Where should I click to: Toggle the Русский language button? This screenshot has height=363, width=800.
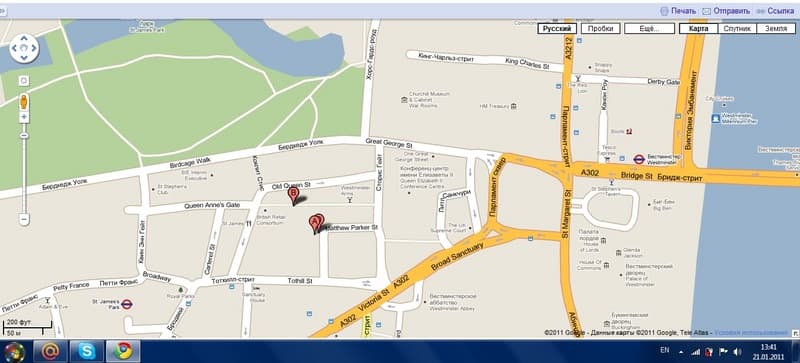point(557,29)
